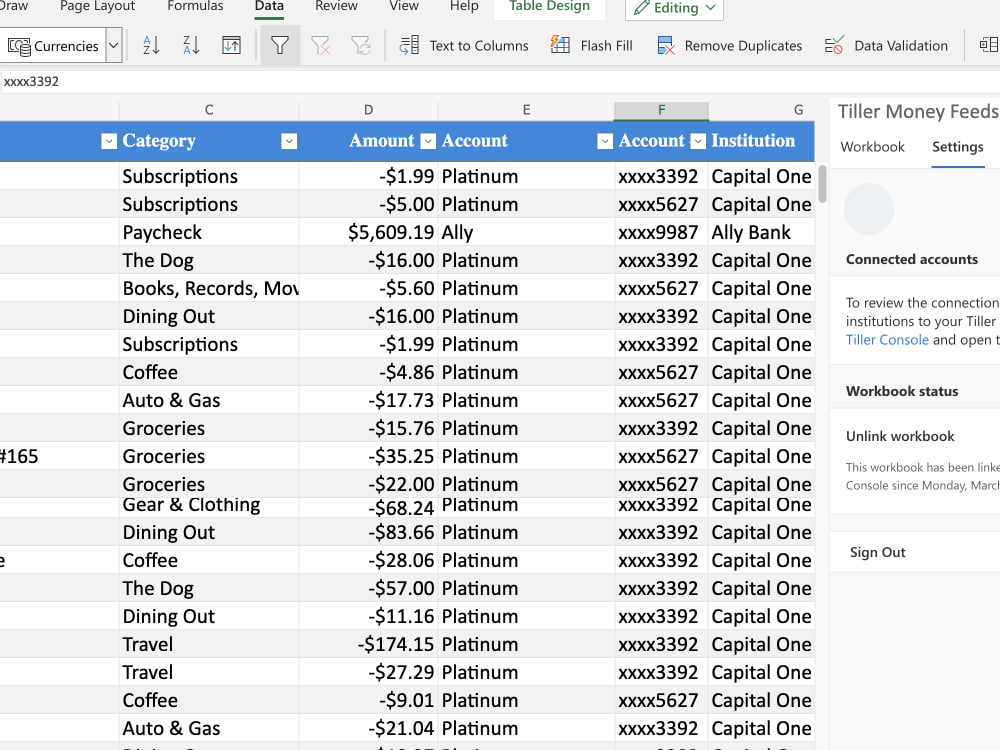This screenshot has height=750, width=1000.
Task: Select the Ally Bank institution cell
Action: click(x=761, y=232)
